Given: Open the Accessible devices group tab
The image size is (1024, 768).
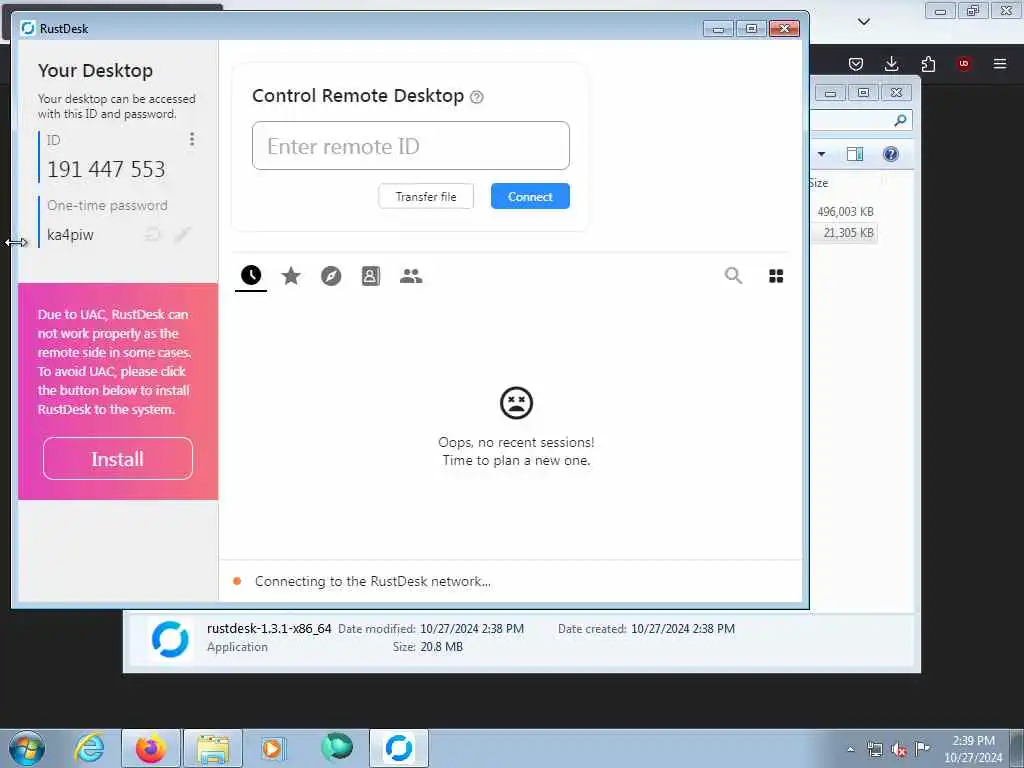Looking at the screenshot, I should coord(411,276).
